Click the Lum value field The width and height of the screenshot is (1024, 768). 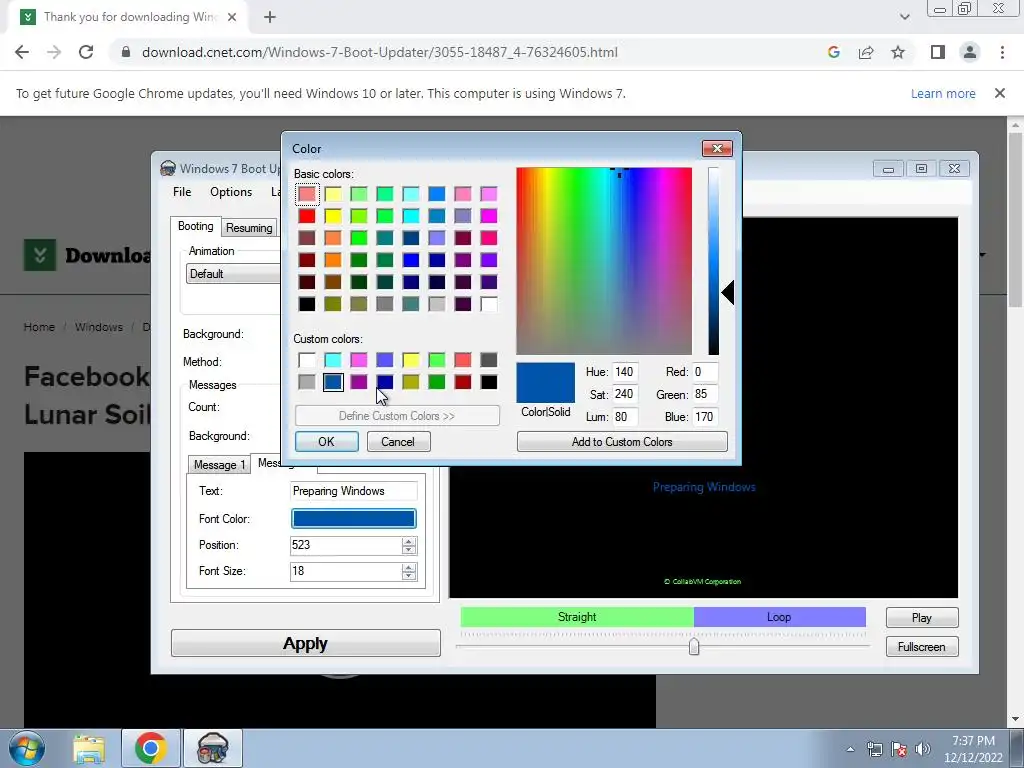point(624,417)
